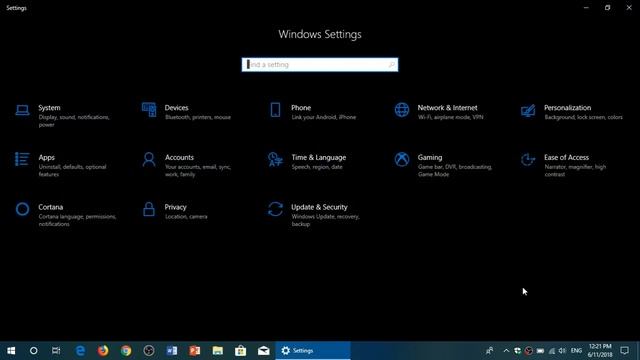The width and height of the screenshot is (640, 360).
Task: Open the Privacy lock icon
Action: tap(149, 209)
